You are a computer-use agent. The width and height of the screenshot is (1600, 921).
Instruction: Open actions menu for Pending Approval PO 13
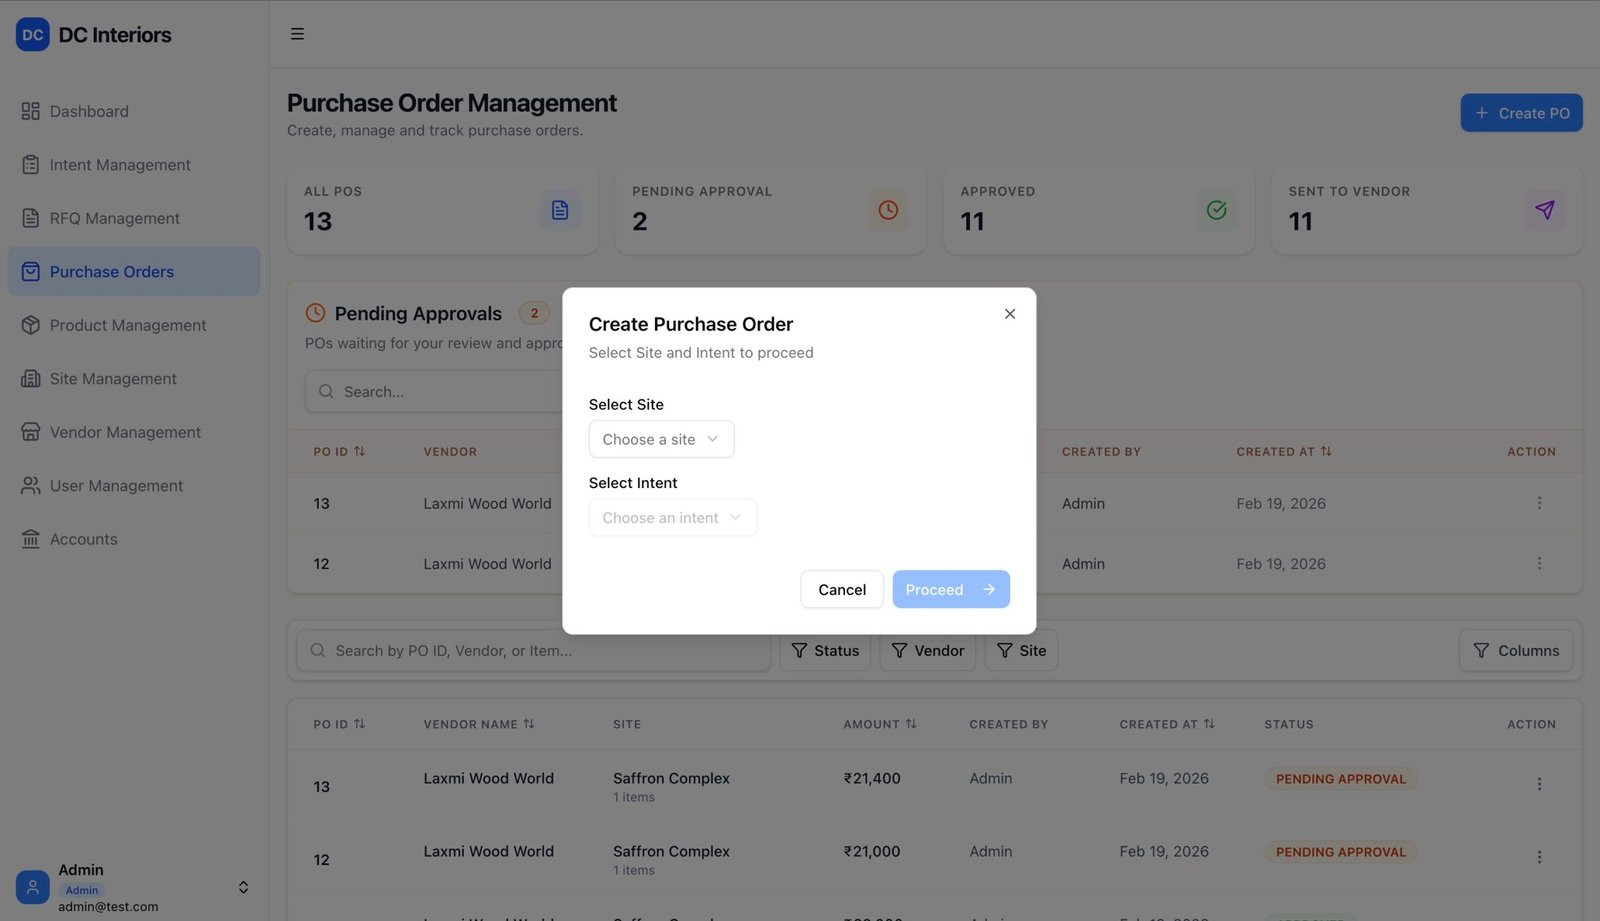pos(1539,503)
